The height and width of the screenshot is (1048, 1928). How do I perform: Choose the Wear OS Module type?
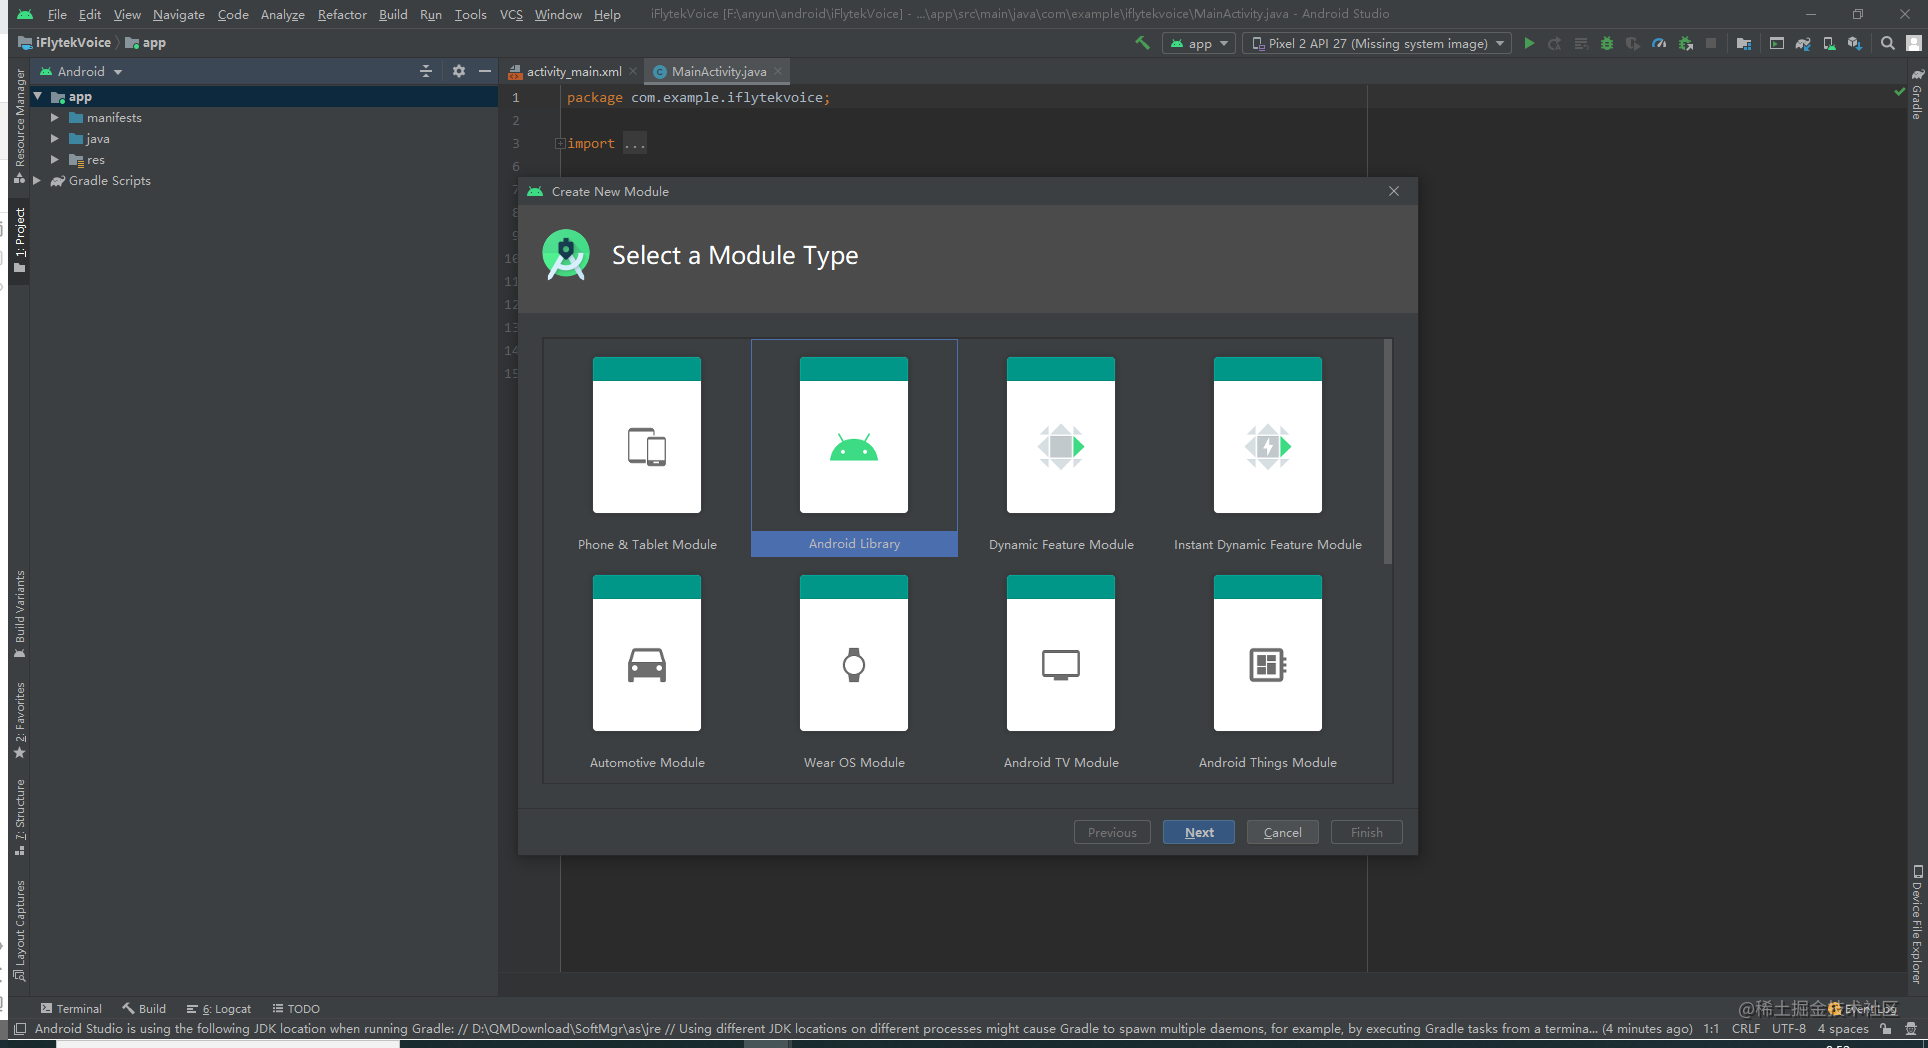(854, 665)
